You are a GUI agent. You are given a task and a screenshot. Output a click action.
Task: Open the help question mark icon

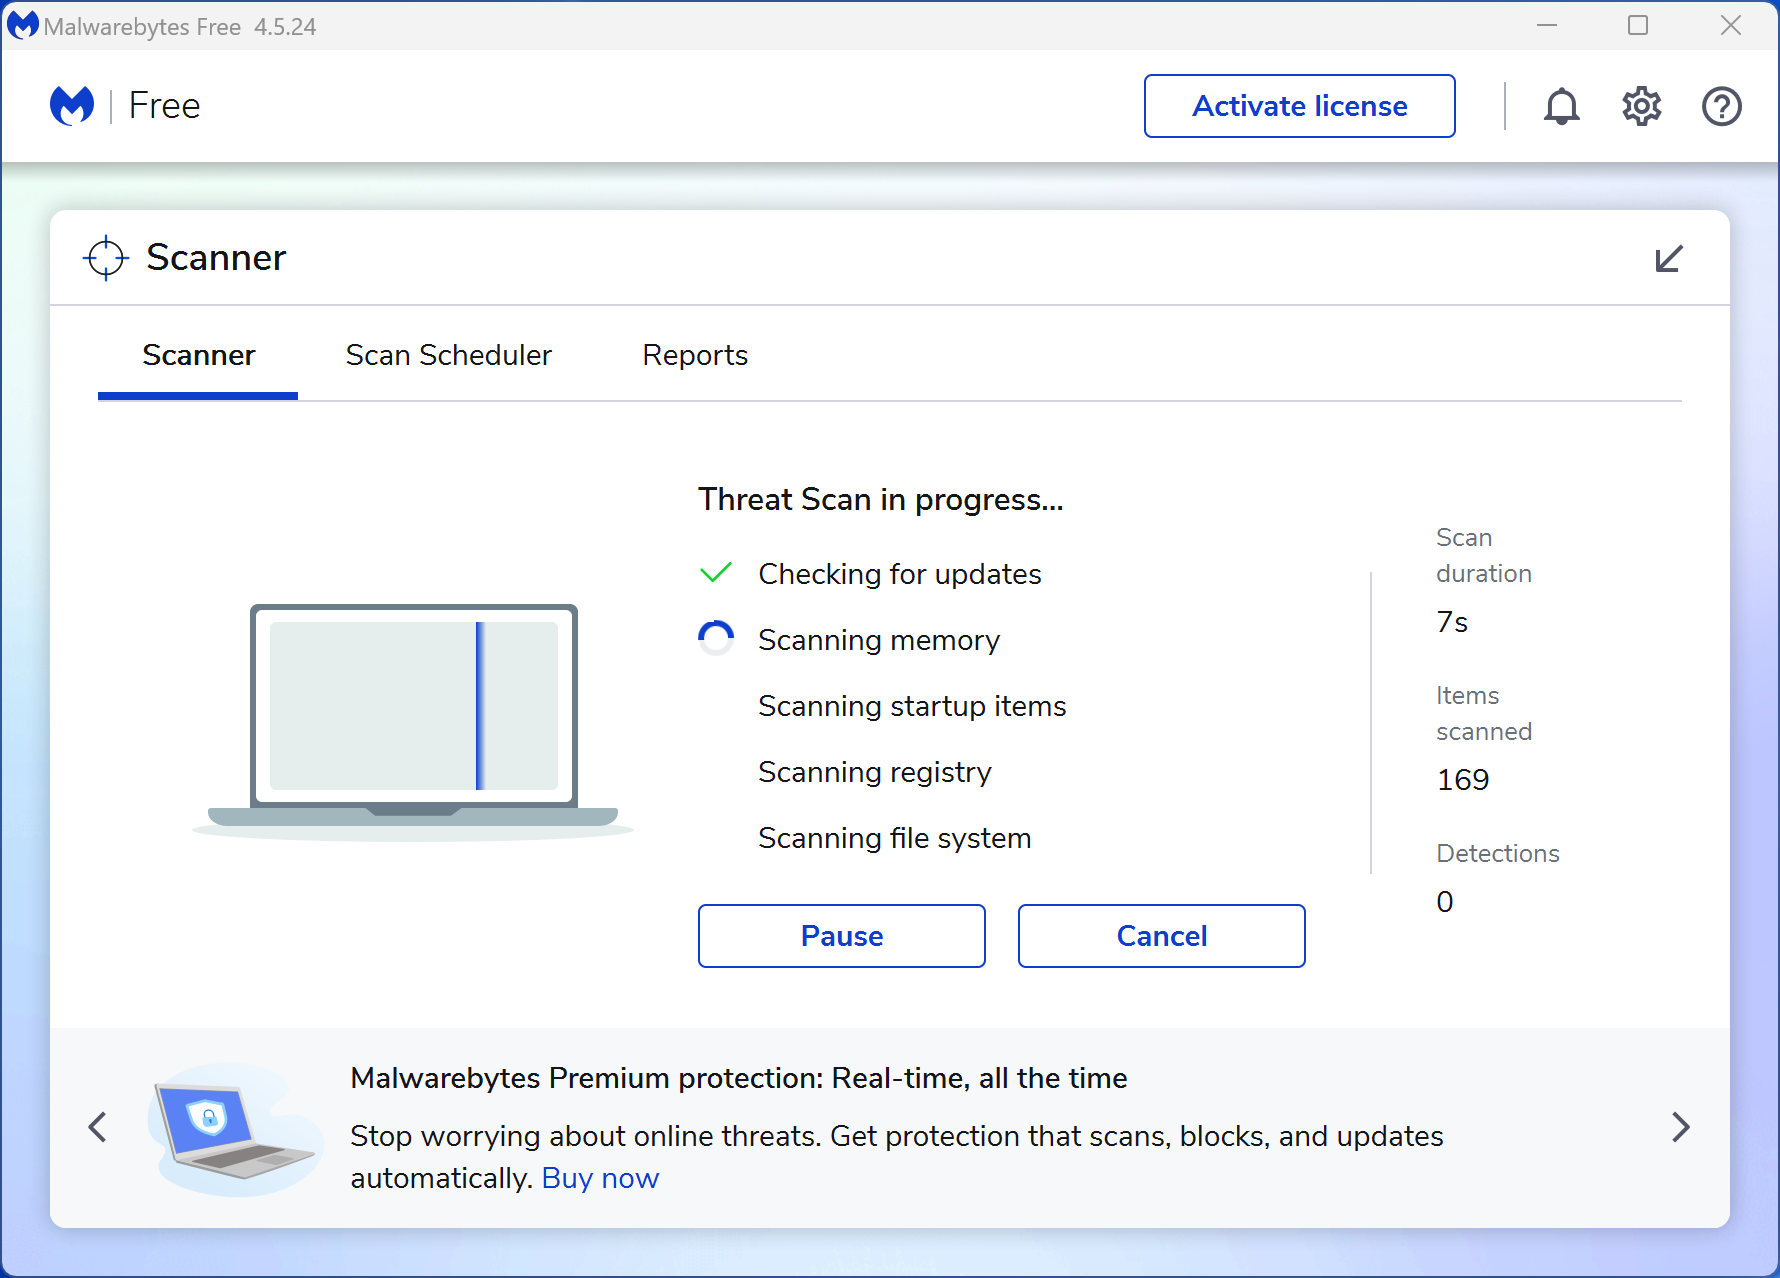(1721, 105)
